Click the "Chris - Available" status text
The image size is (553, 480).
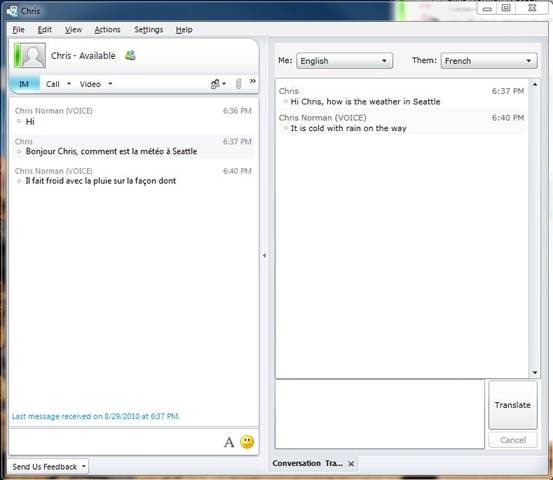(83, 56)
